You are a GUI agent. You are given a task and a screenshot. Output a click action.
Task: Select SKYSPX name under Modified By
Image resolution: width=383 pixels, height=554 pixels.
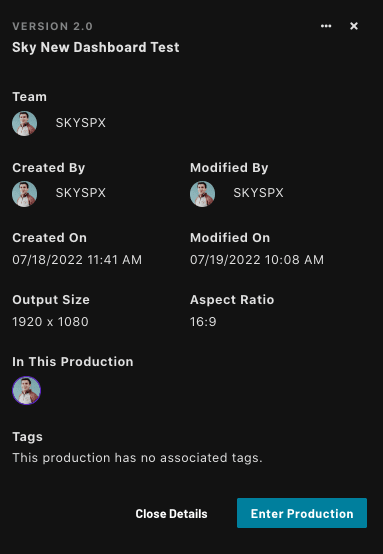pyautogui.click(x=258, y=193)
